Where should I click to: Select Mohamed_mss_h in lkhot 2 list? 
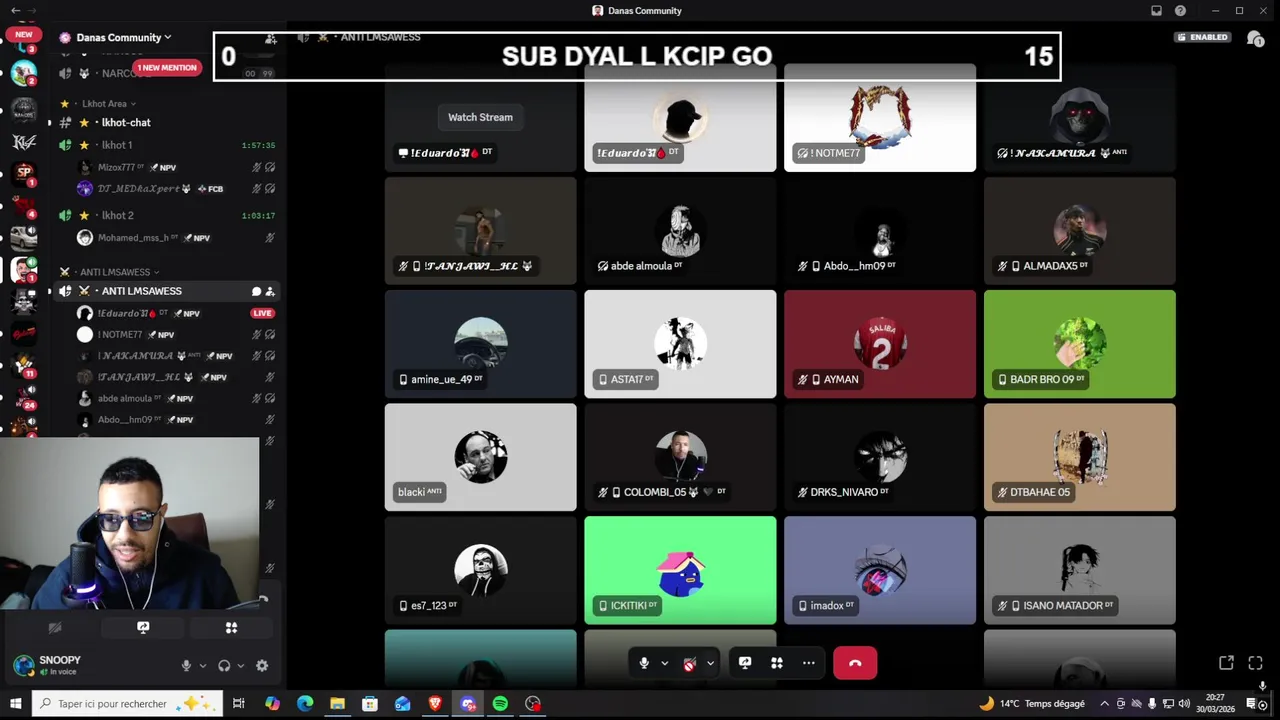[x=133, y=238]
